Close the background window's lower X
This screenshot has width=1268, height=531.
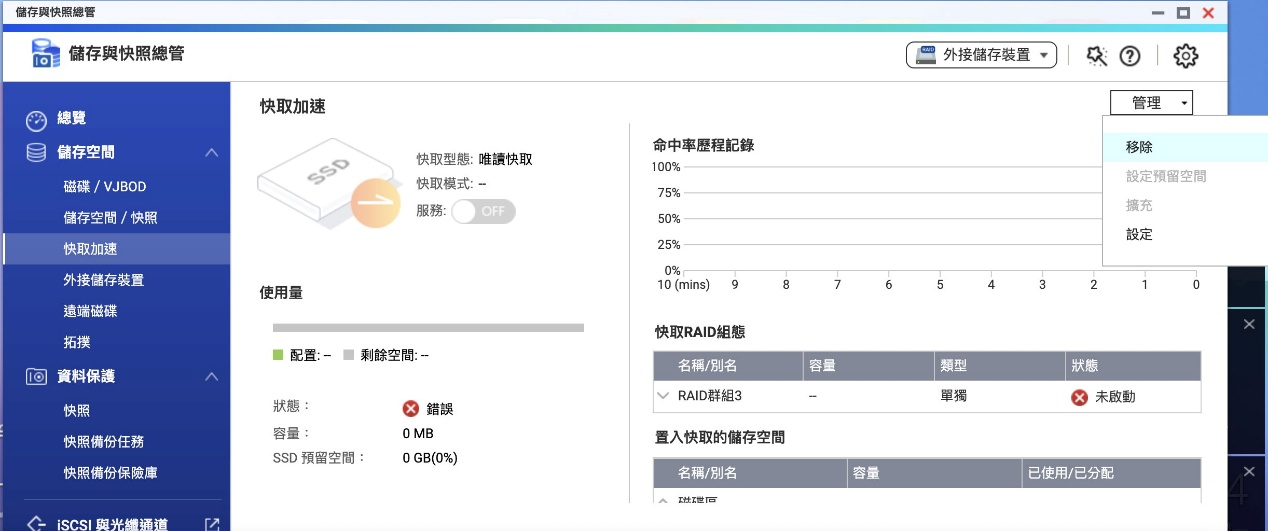click(x=1248, y=471)
